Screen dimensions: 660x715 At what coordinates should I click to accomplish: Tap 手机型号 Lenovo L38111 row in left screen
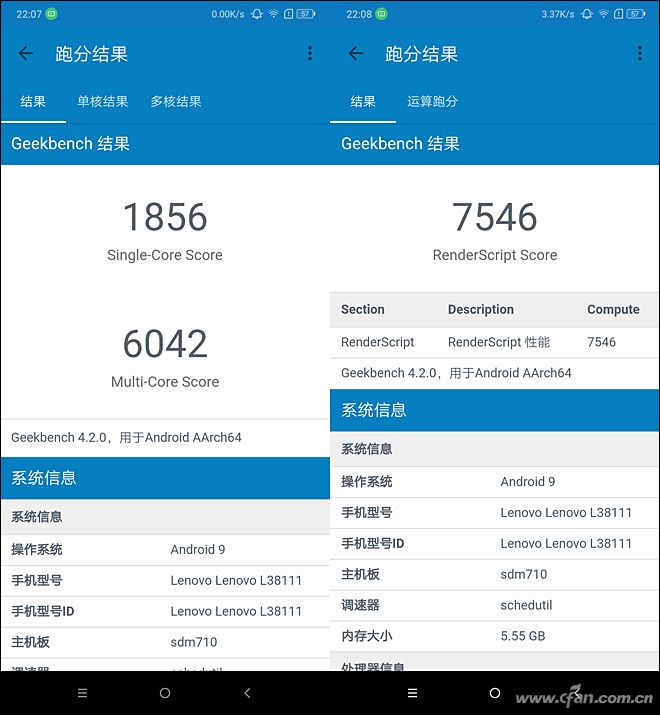(165, 580)
